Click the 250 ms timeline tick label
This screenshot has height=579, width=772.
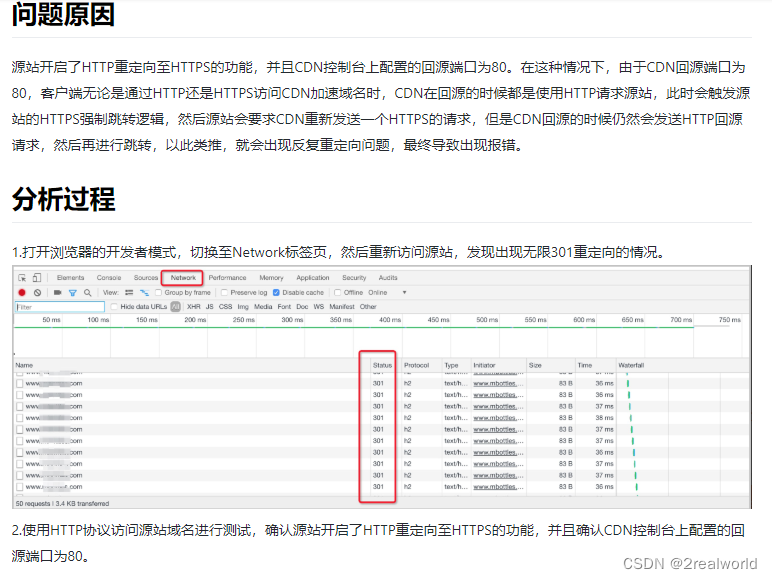click(x=244, y=320)
